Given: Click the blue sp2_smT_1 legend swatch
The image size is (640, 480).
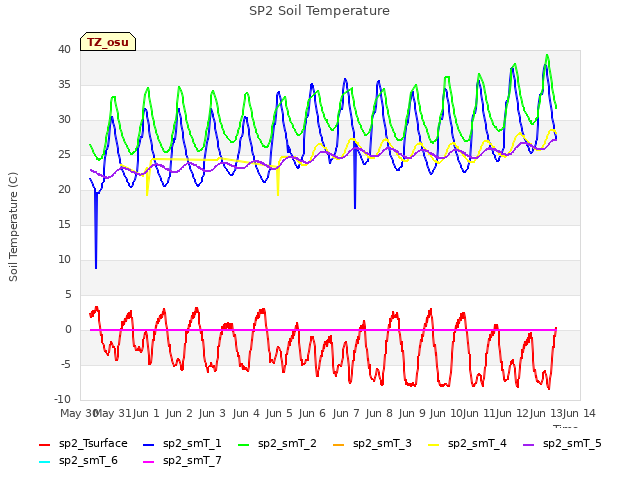Looking at the screenshot, I should [149, 445].
